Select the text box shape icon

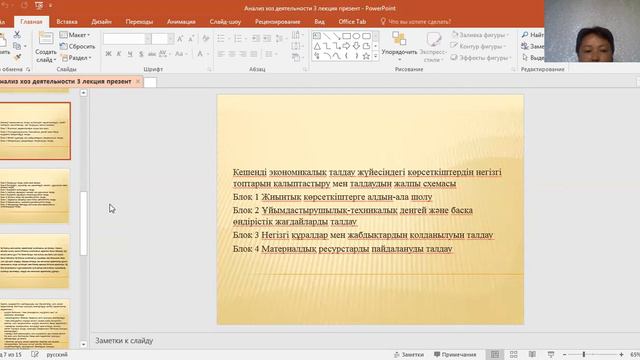(x=317, y=36)
